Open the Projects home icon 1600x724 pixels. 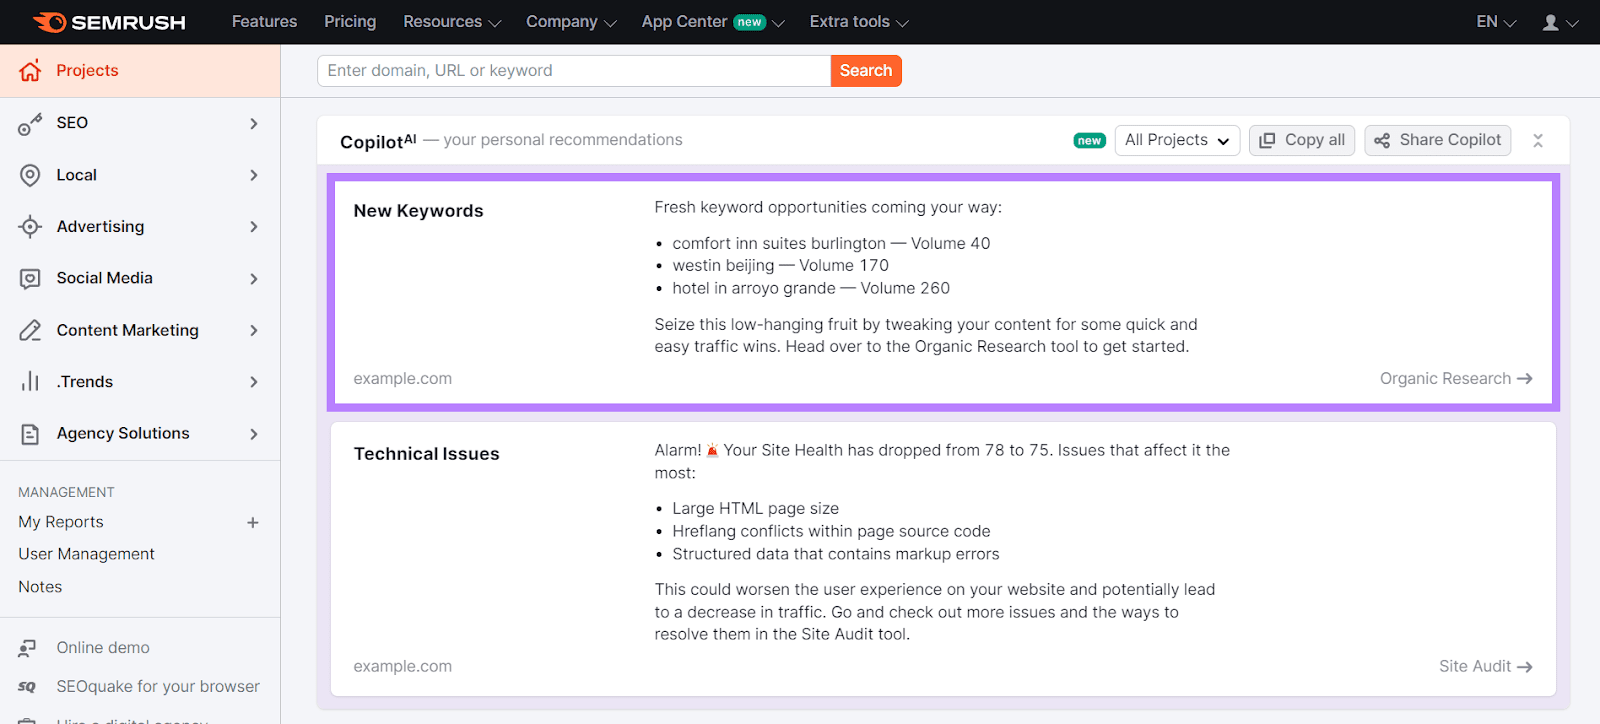pos(31,70)
